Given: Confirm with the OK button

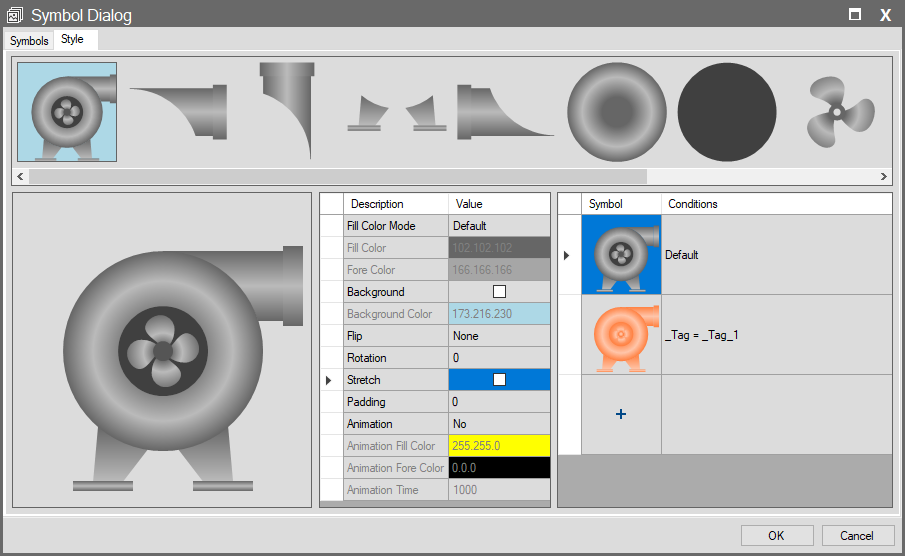Looking at the screenshot, I should (x=776, y=535).
